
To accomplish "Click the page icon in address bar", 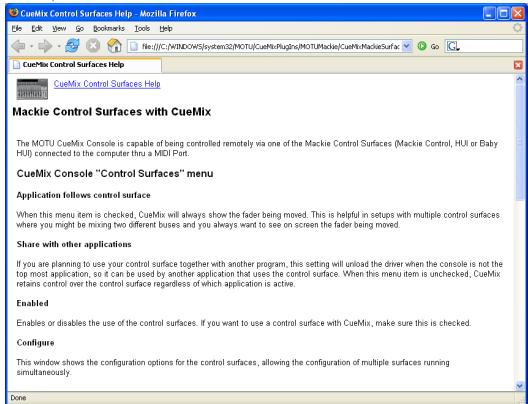I will click(x=134, y=46).
